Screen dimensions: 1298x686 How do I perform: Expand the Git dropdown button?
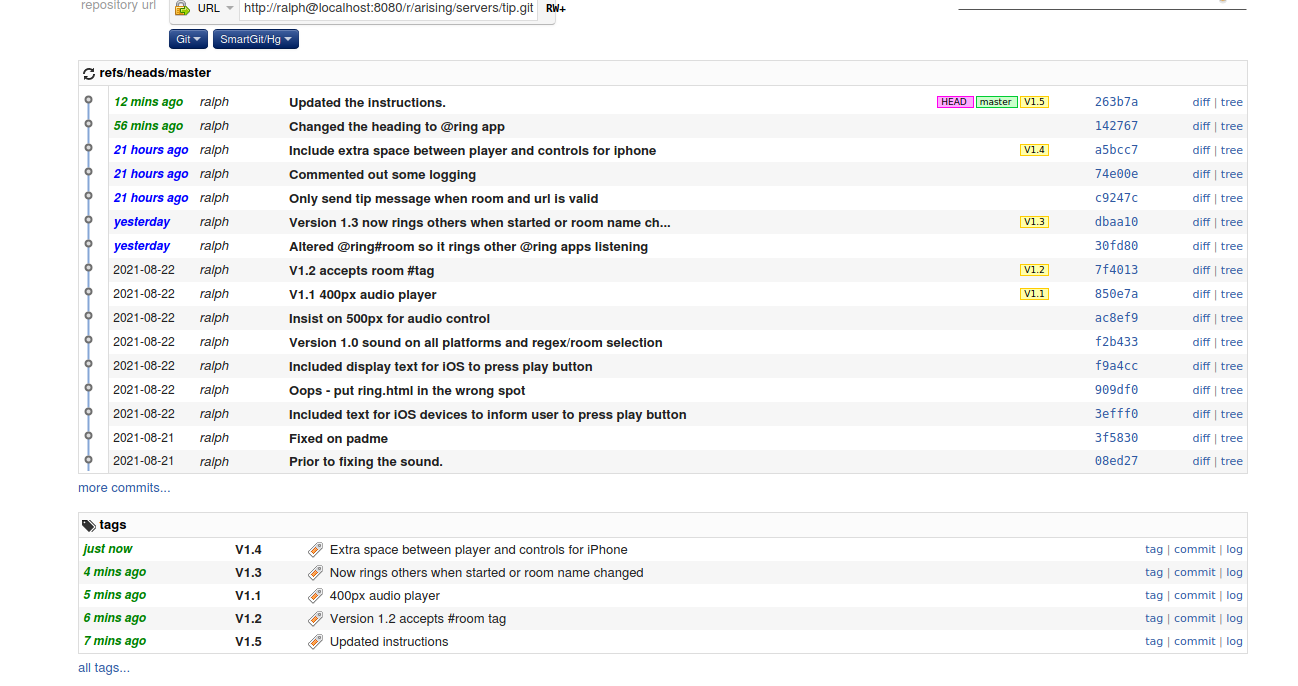pyautogui.click(x=188, y=39)
